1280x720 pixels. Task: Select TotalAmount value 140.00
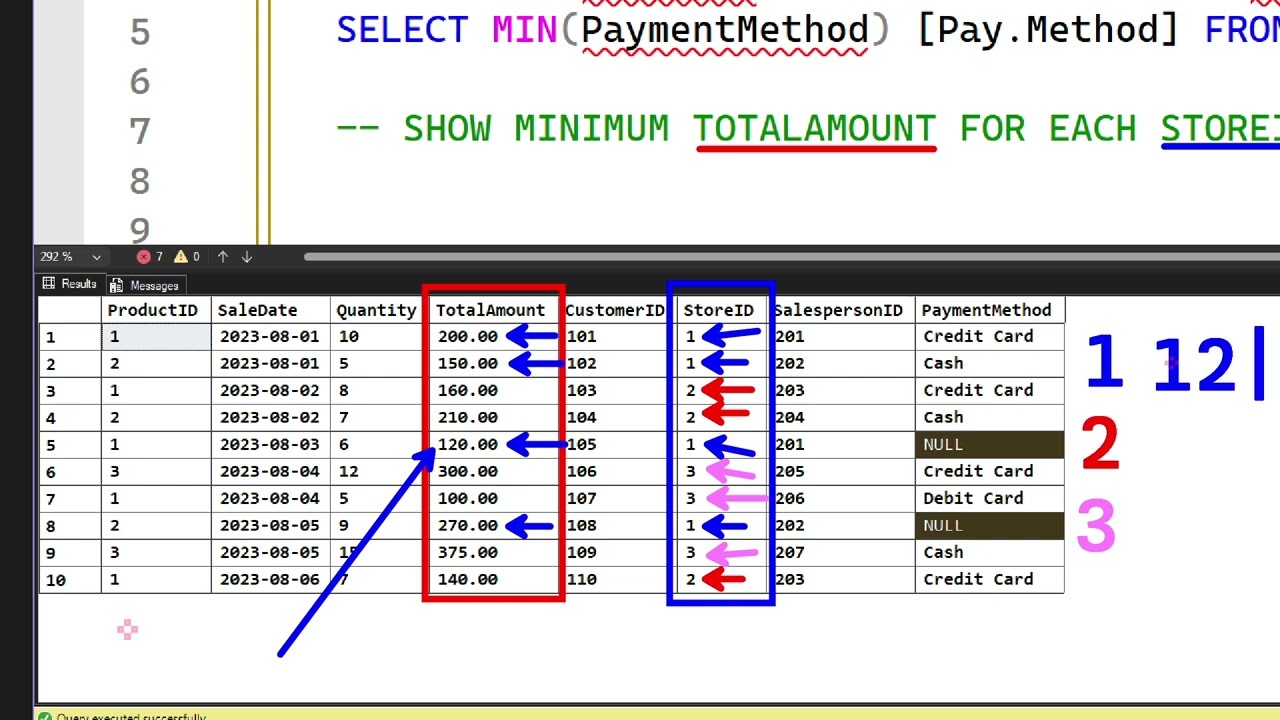(467, 580)
